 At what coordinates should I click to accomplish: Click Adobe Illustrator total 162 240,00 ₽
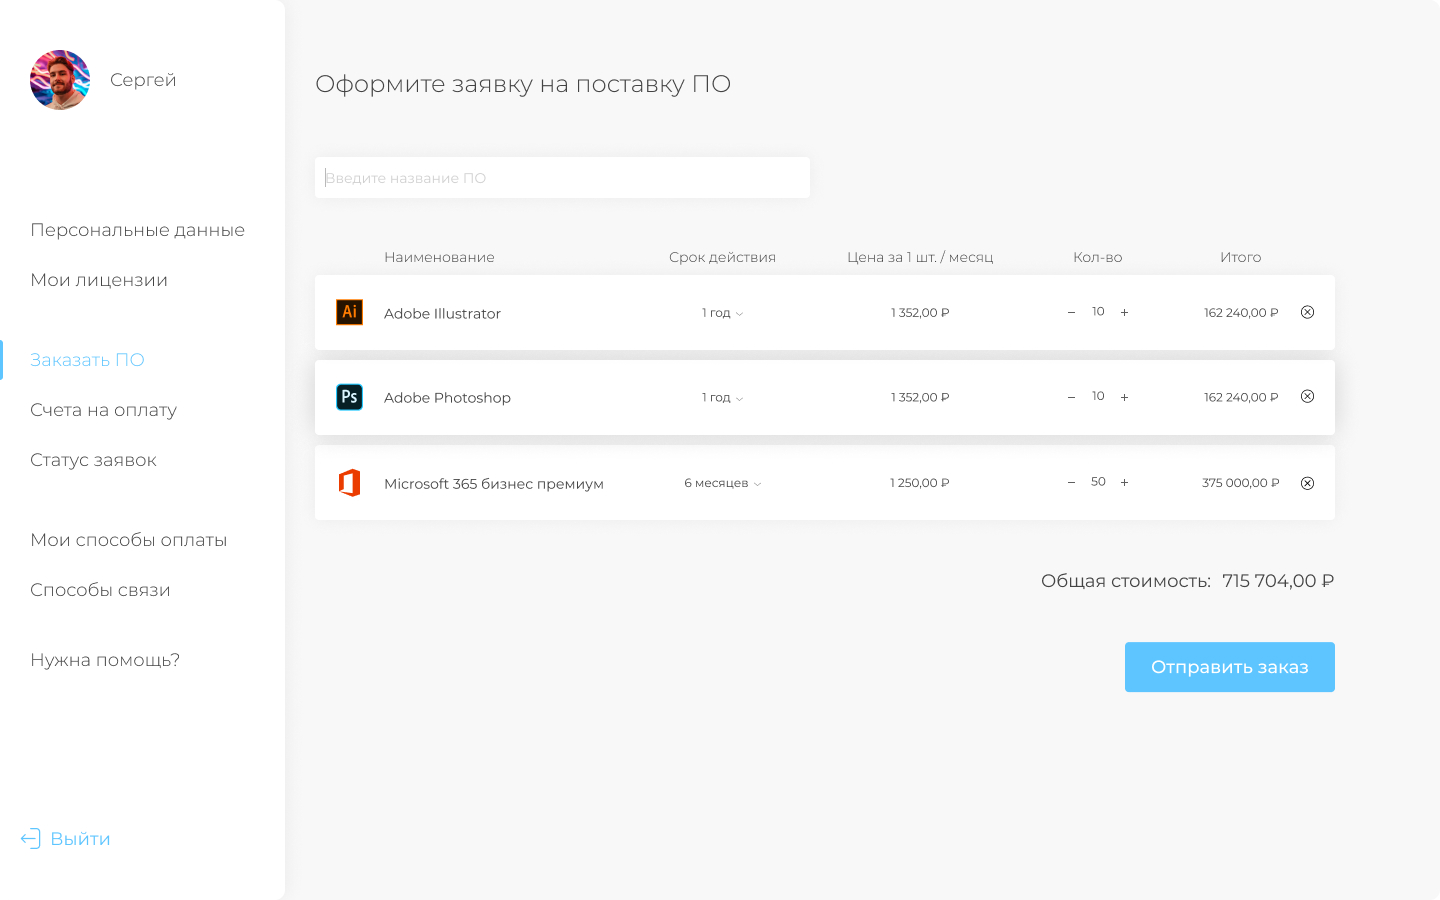click(x=1241, y=313)
